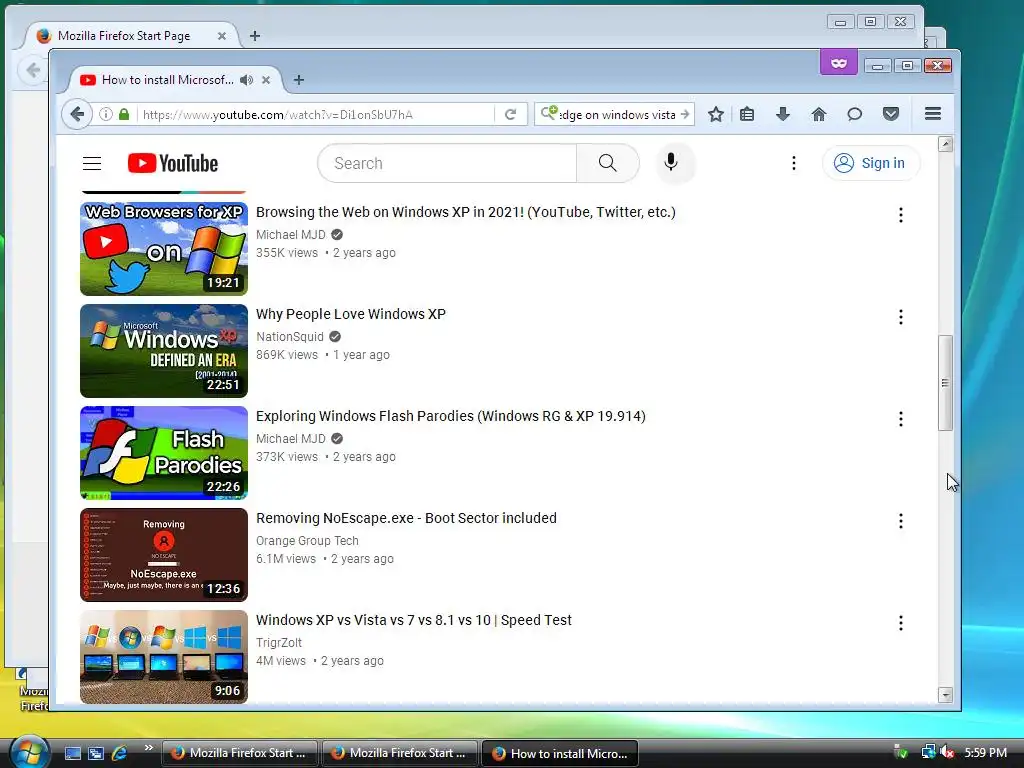This screenshot has width=1024, height=768.
Task: Click Flash Parodies thumbnail
Action: tap(164, 453)
